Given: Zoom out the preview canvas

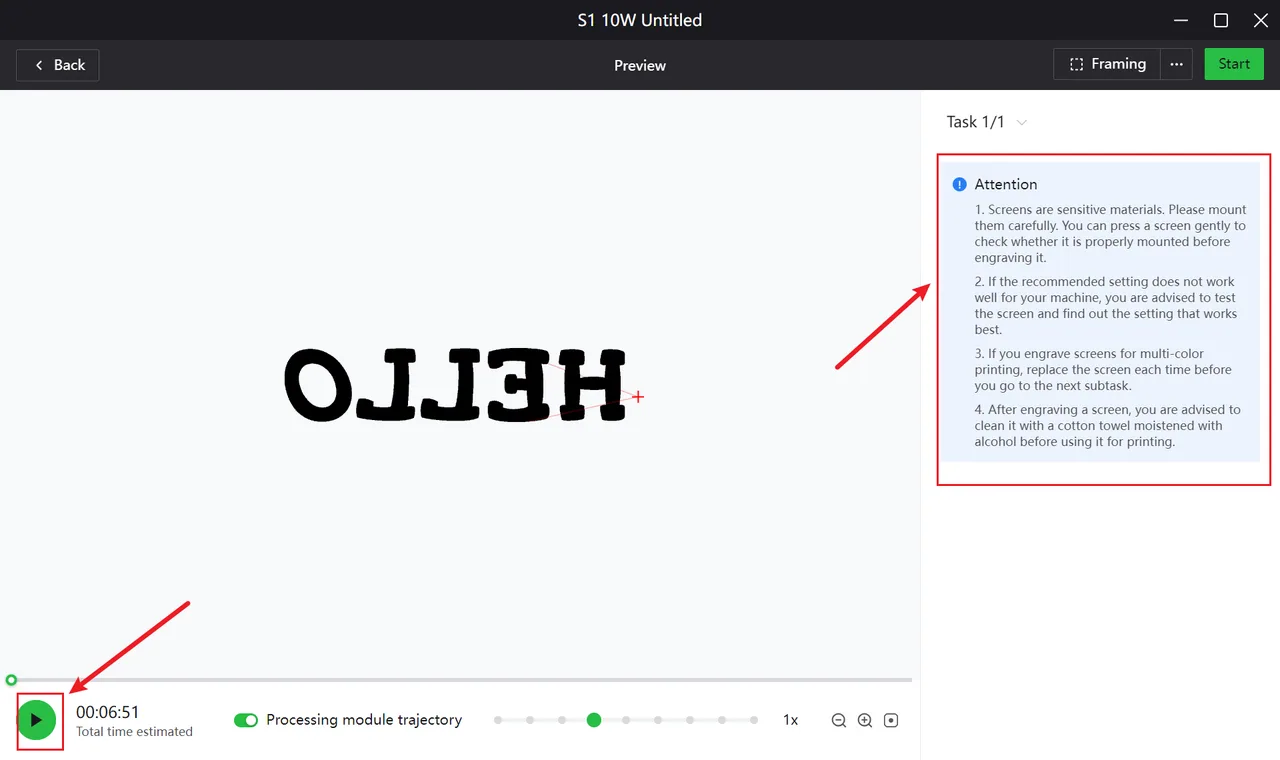Looking at the screenshot, I should [839, 720].
